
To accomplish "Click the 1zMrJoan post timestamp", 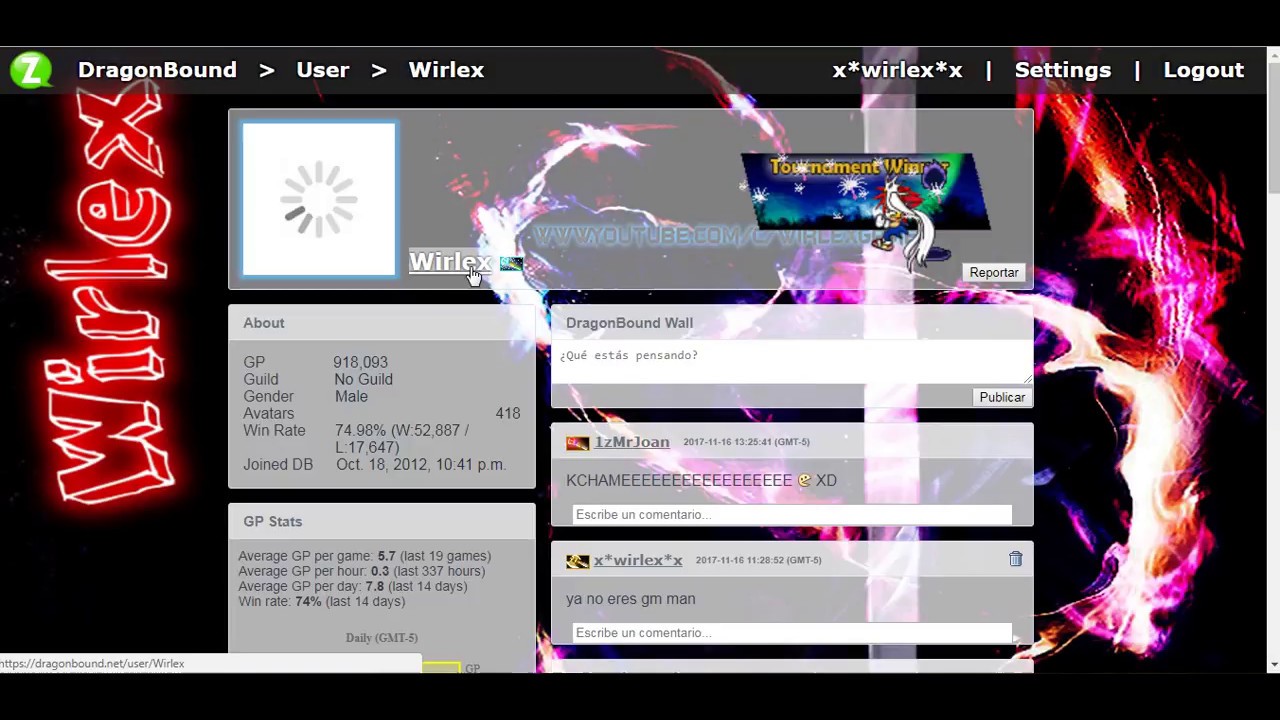I will tap(746, 442).
